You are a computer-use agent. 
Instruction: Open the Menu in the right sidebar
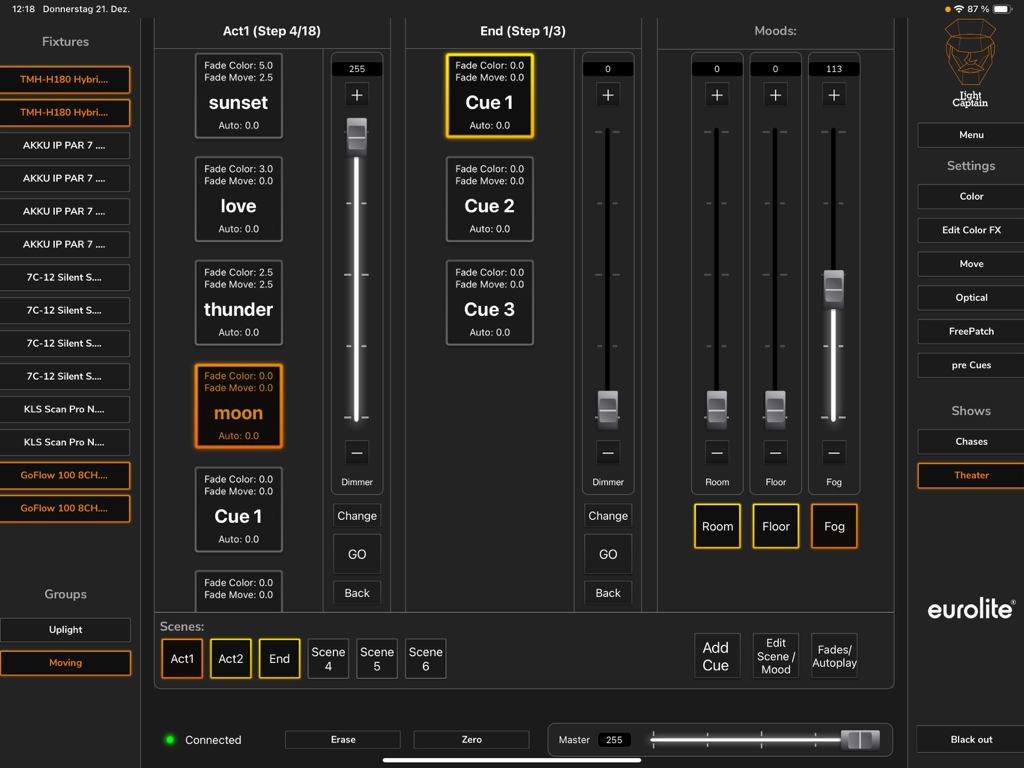coord(969,134)
